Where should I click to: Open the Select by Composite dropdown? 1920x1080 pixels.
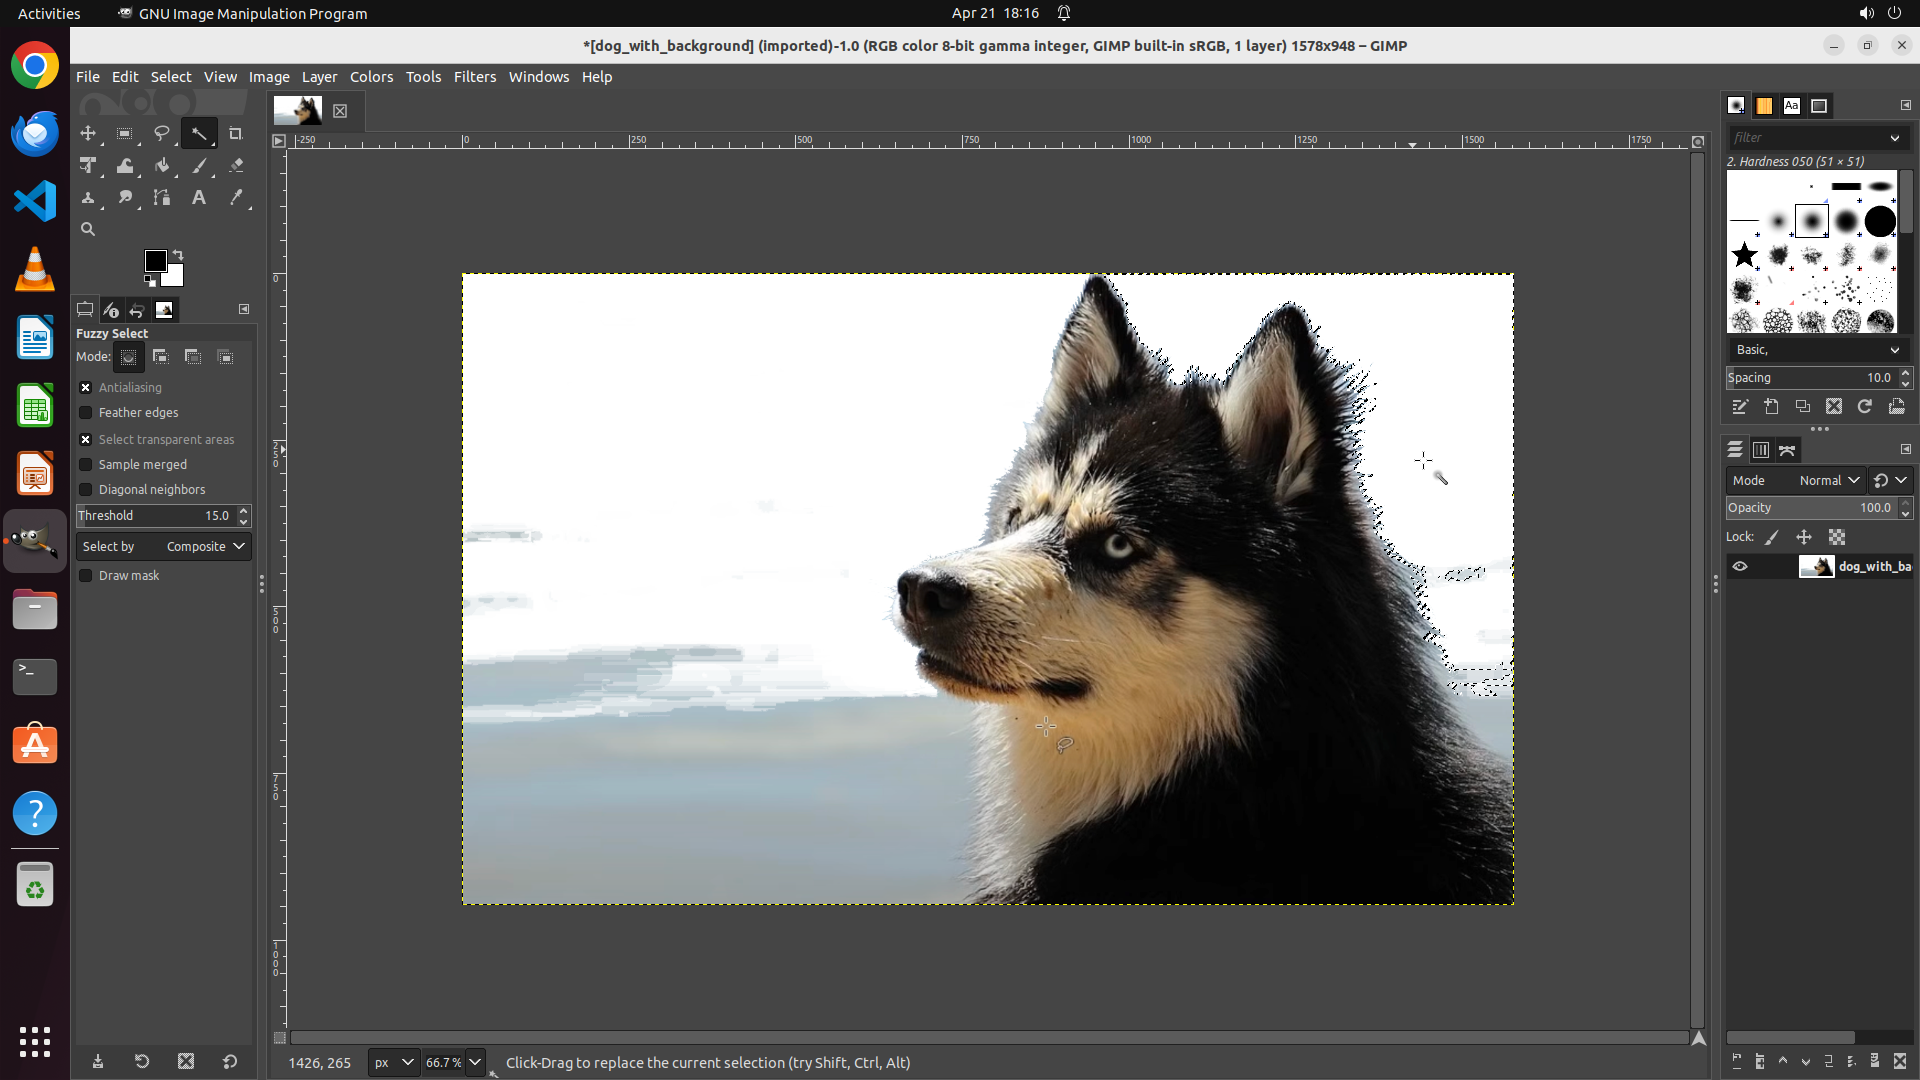164,547
